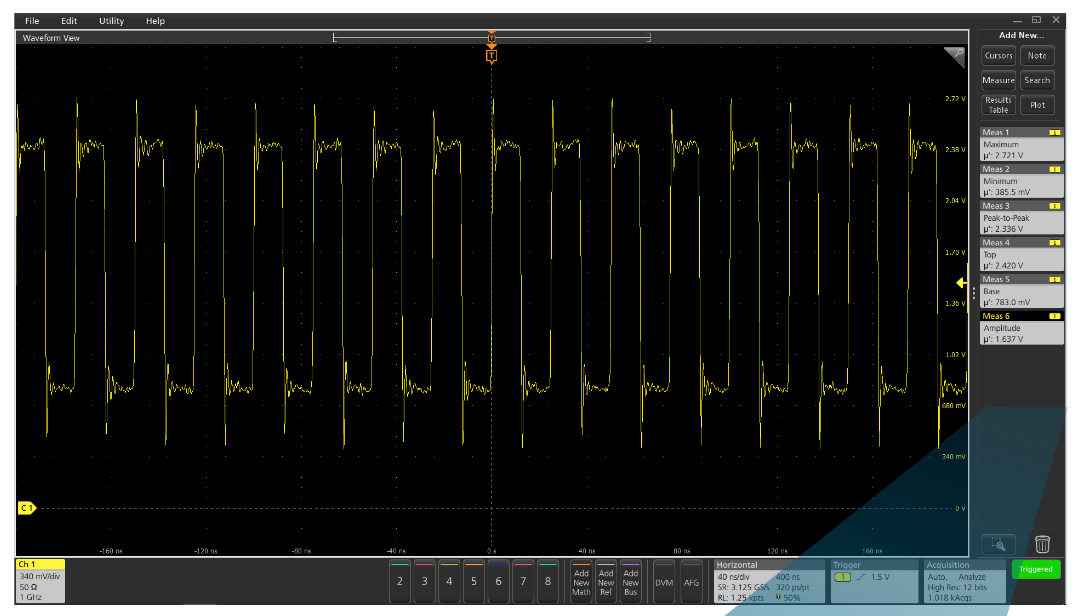
Task: Open the Utility menu
Action: pyautogui.click(x=112, y=21)
